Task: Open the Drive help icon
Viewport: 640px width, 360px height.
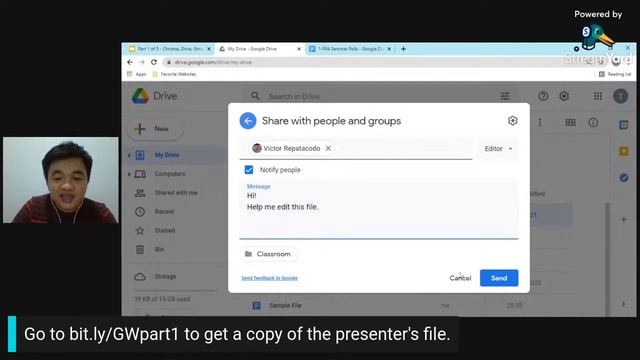Action: (543, 96)
